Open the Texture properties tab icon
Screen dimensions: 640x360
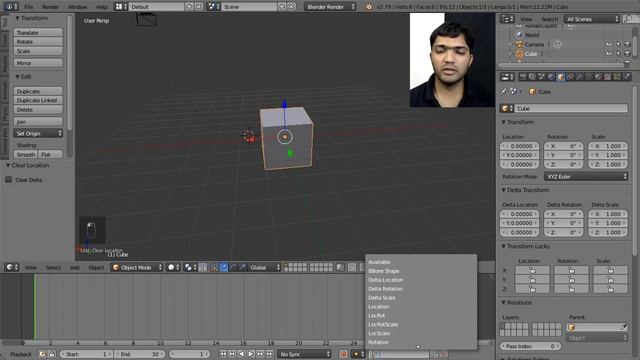pos(607,77)
